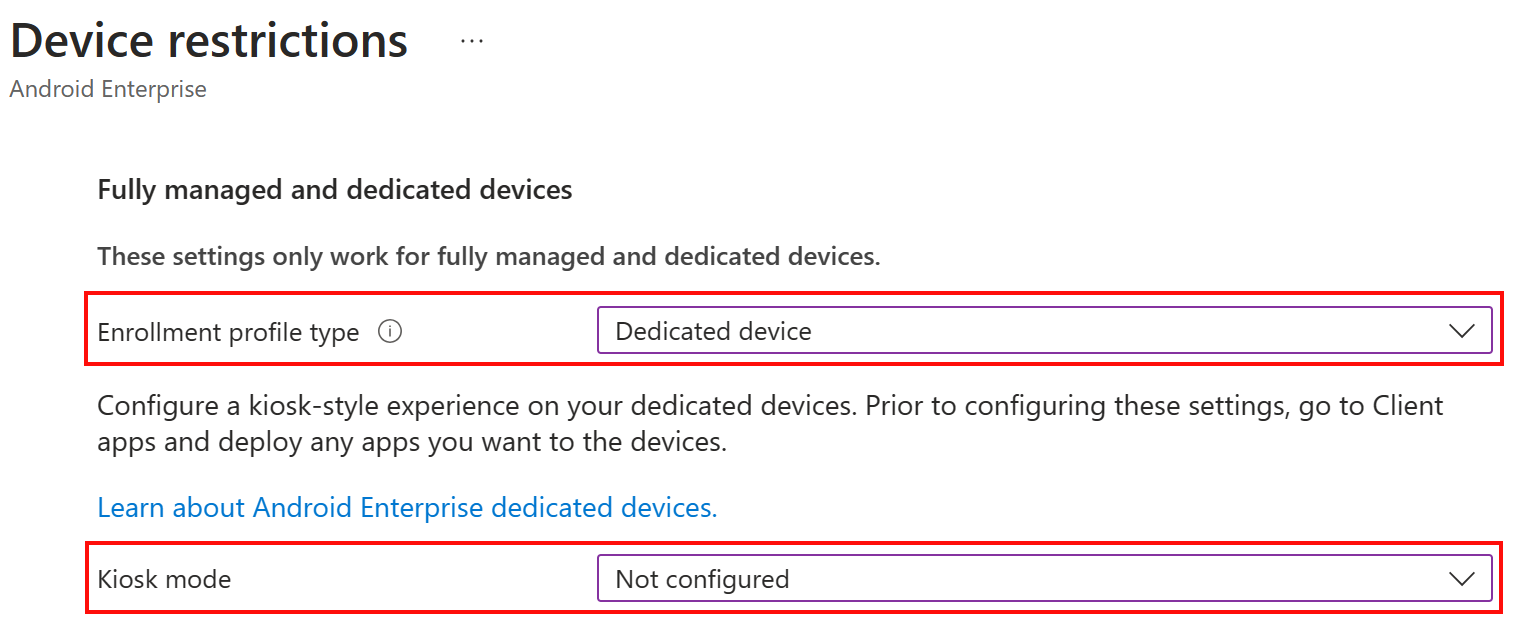The image size is (1518, 632).
Task: Select the Fully managed and dedicated devices heading
Action: [334, 190]
